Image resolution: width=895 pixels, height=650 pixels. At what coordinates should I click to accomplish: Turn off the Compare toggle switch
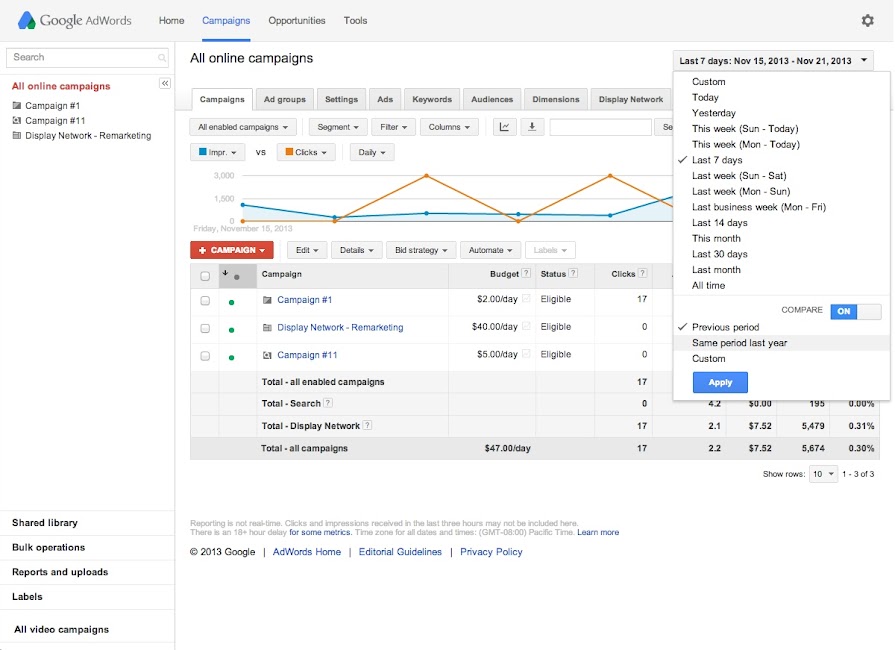coord(856,311)
